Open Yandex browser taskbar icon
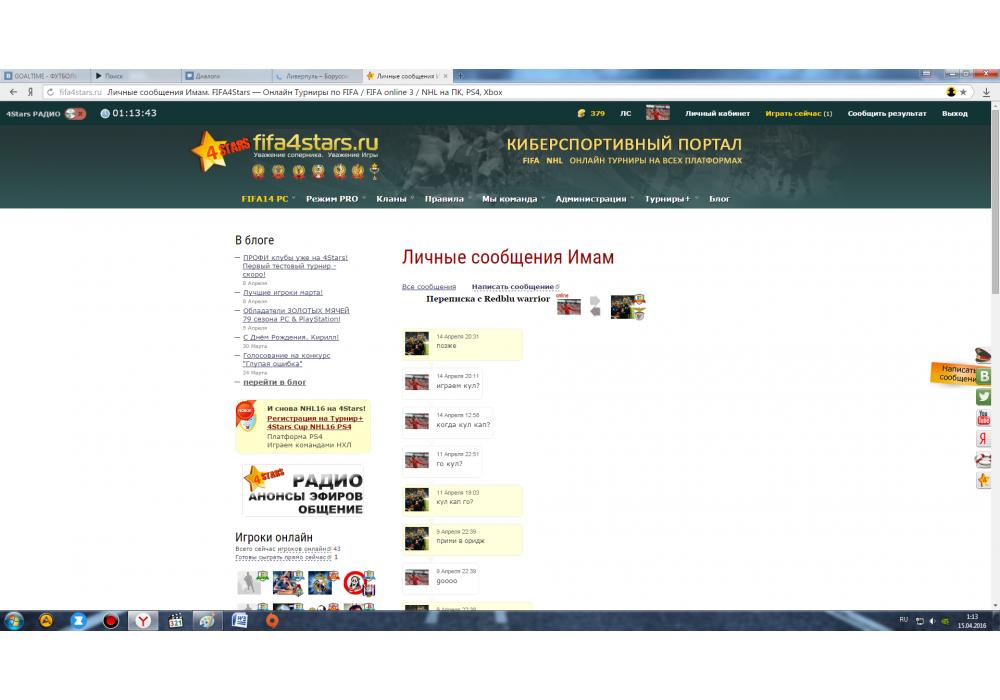This screenshot has height=700, width=1000. click(x=143, y=620)
